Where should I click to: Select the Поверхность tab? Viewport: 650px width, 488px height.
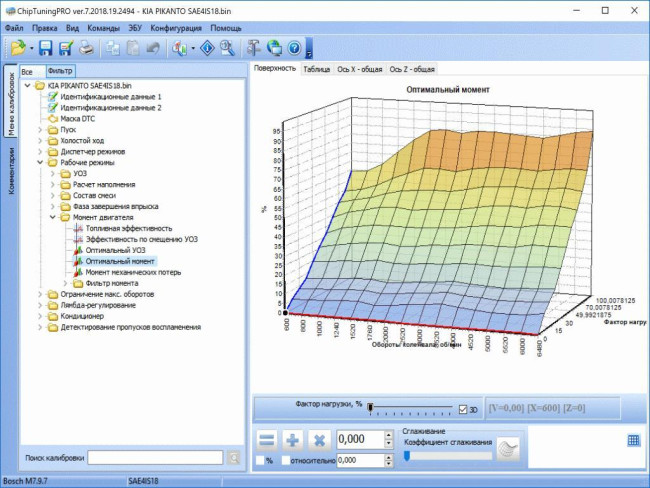pyautogui.click(x=275, y=68)
